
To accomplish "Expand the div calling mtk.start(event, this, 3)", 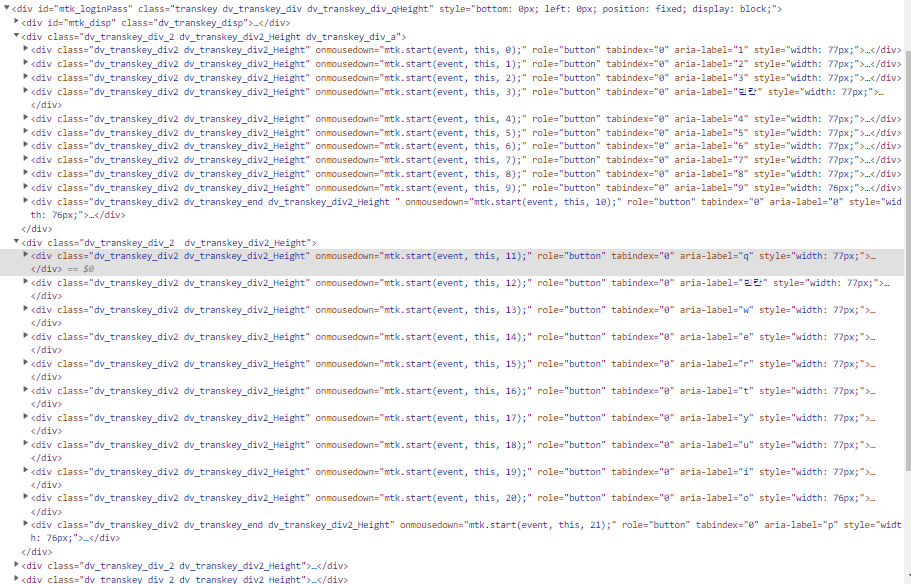I will pyautogui.click(x=26, y=91).
